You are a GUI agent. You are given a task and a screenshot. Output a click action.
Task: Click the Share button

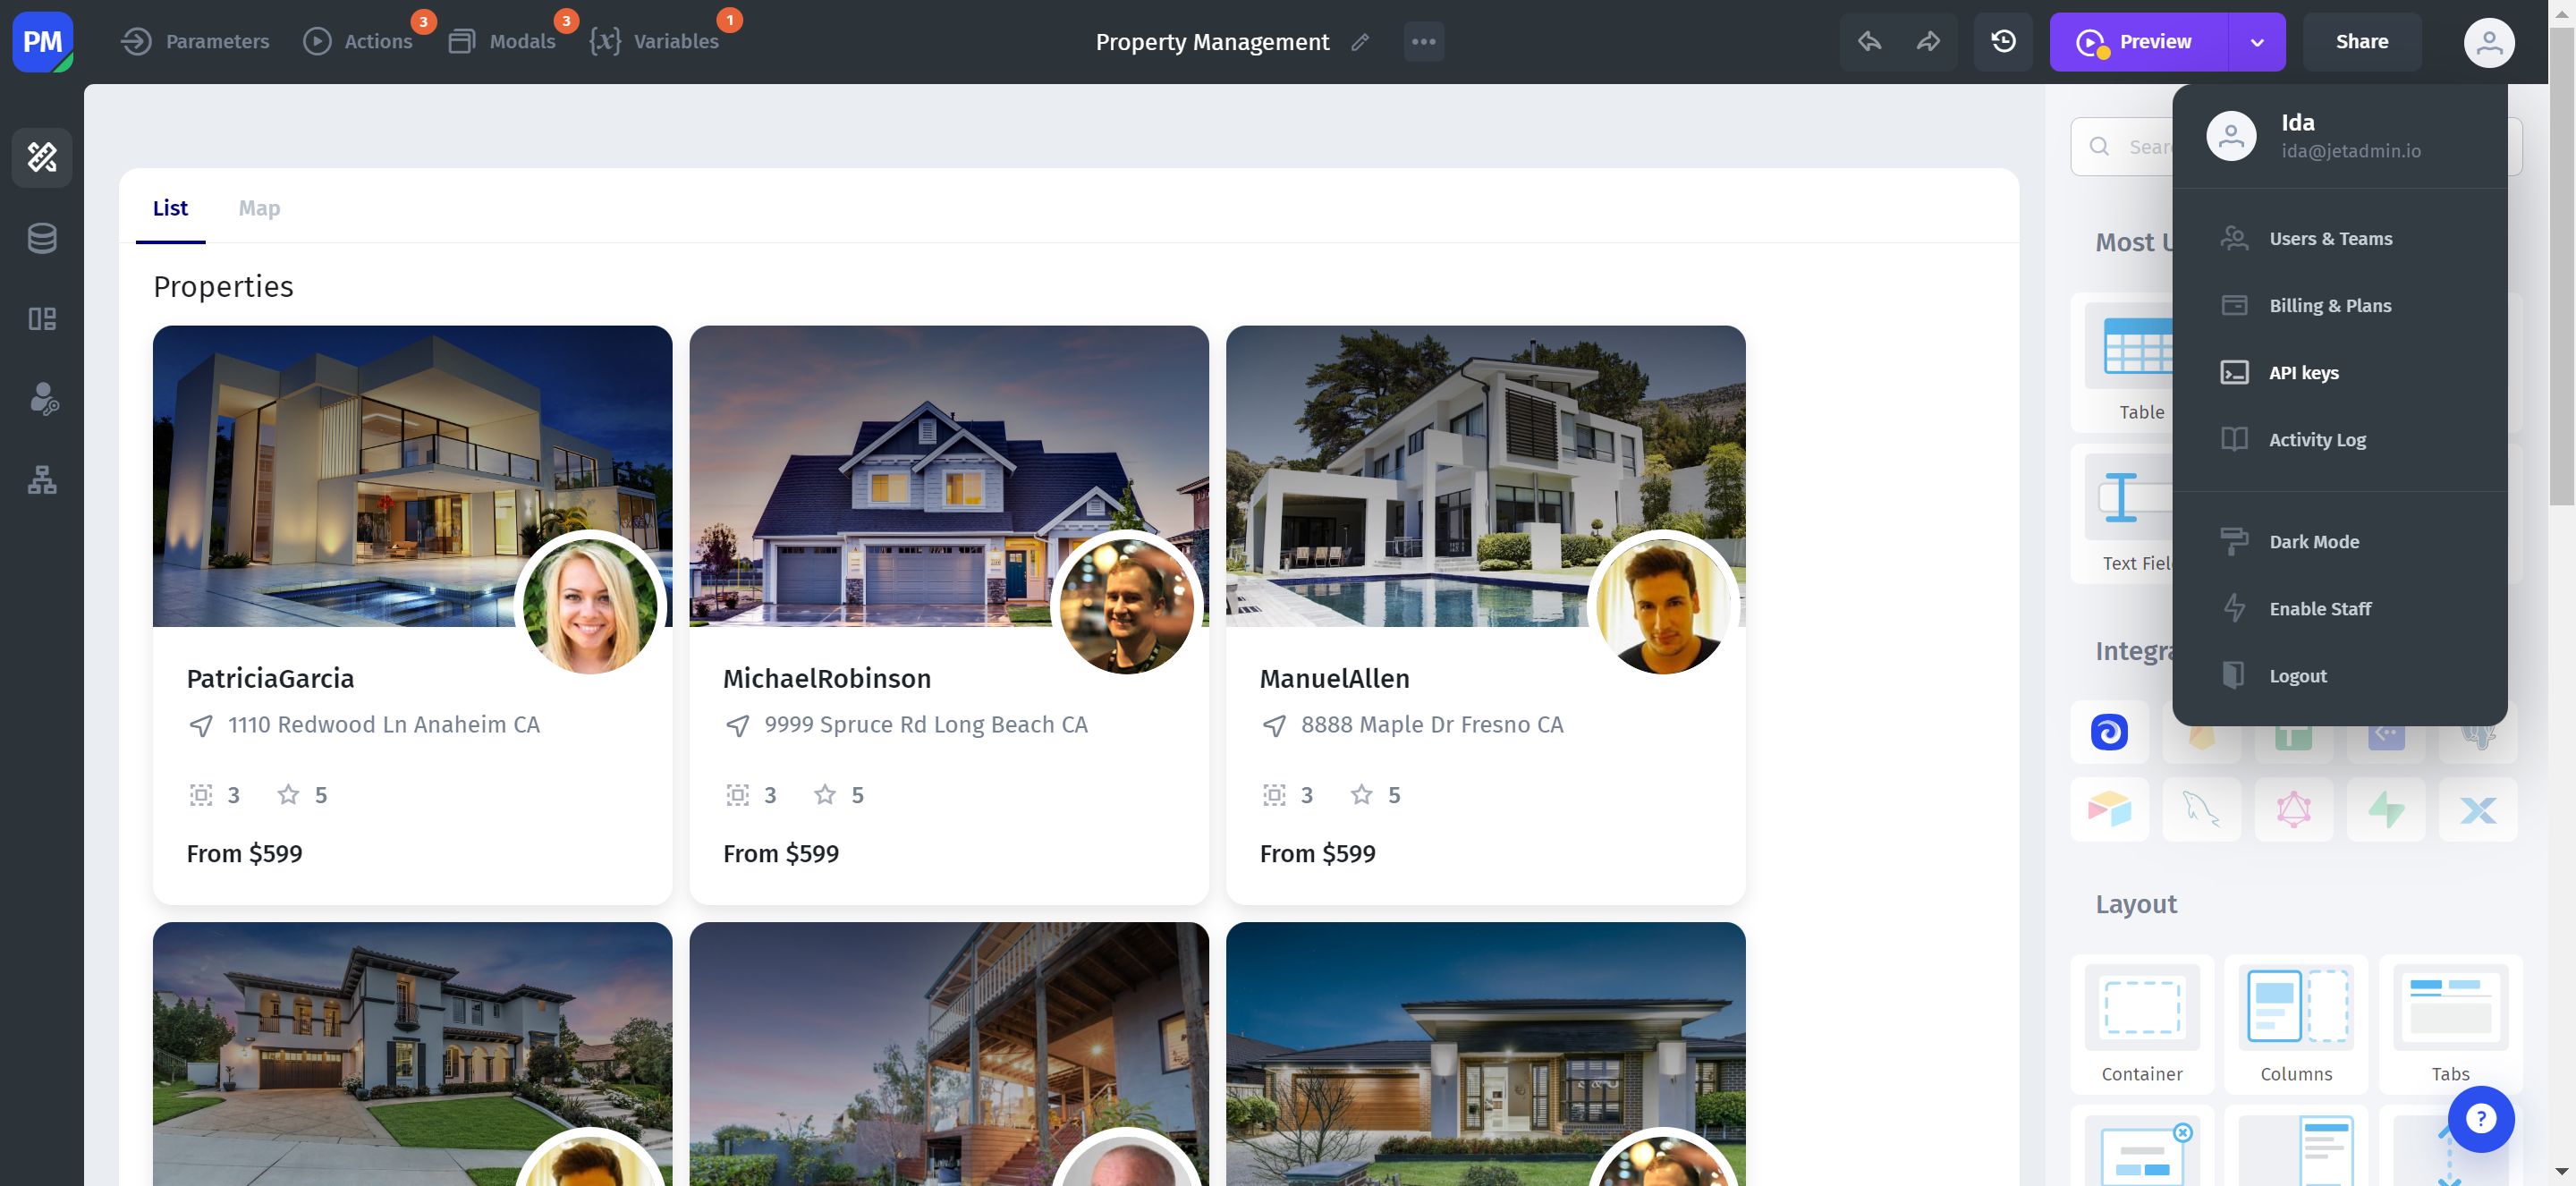coord(2361,41)
